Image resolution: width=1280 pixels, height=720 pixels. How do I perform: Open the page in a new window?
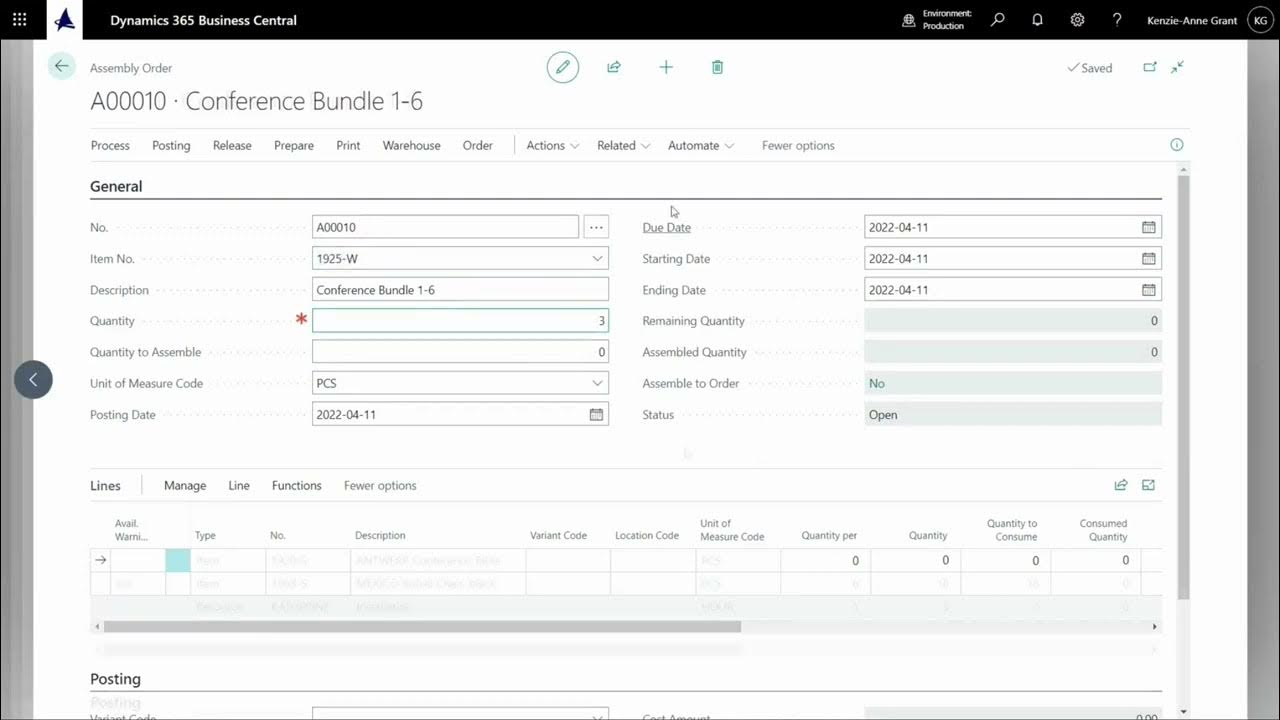(x=1150, y=67)
